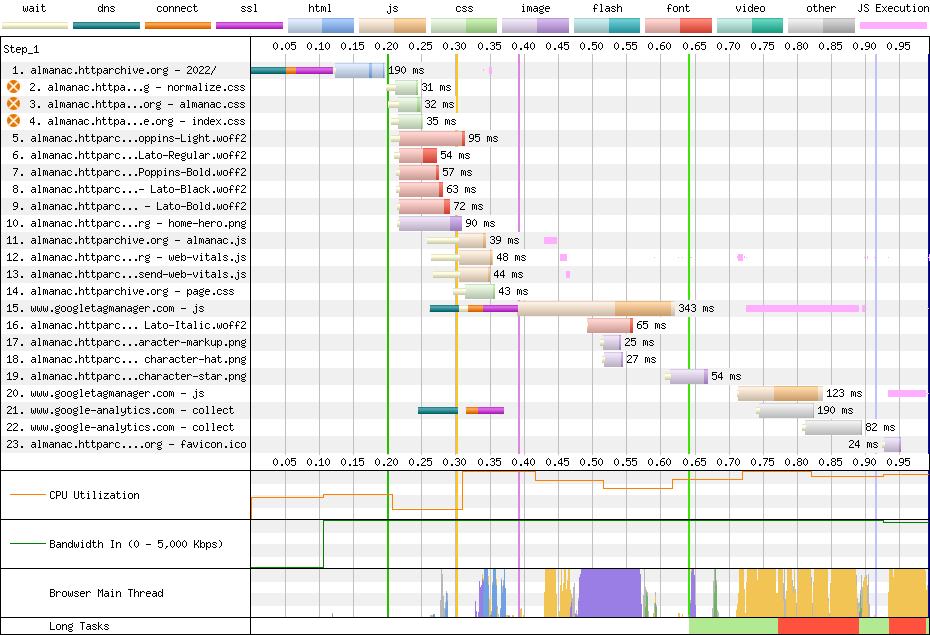Select the ssl legend purple bar
The width and height of the screenshot is (930, 635).
click(249, 25)
